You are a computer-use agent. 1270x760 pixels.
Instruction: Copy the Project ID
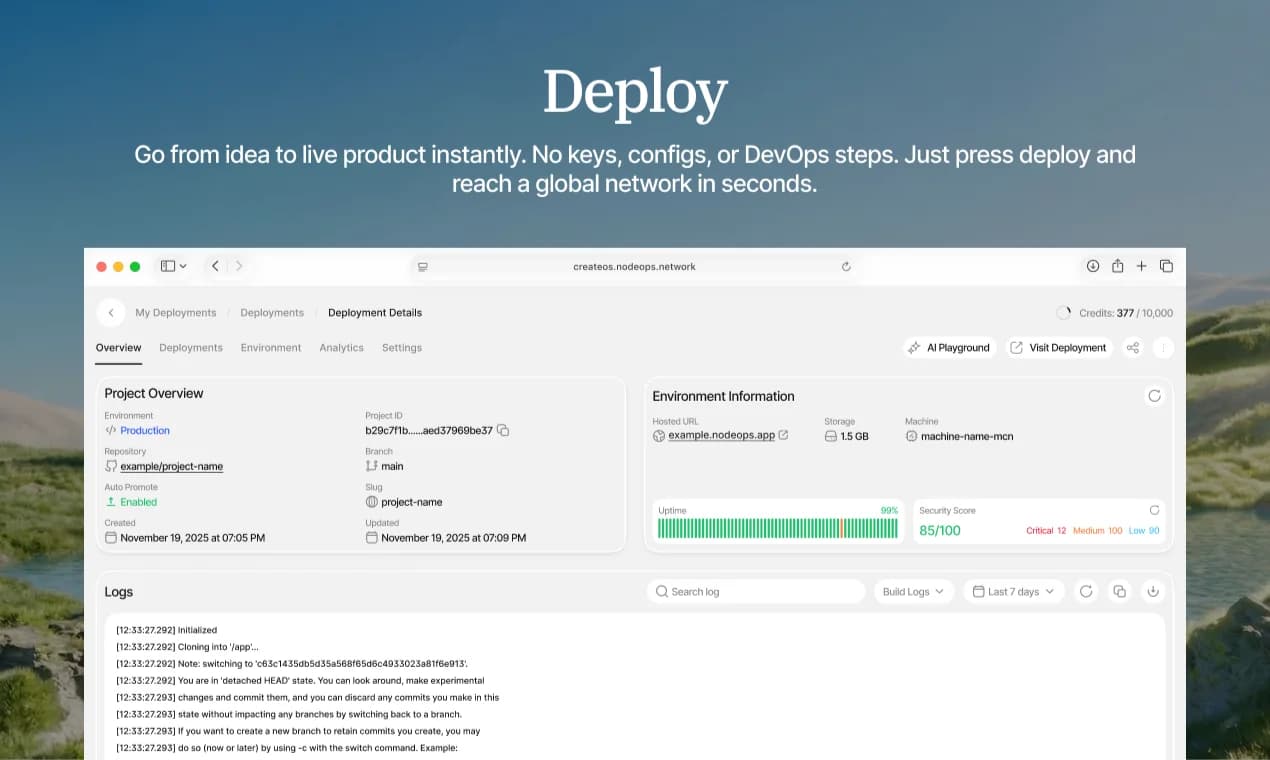[503, 429]
